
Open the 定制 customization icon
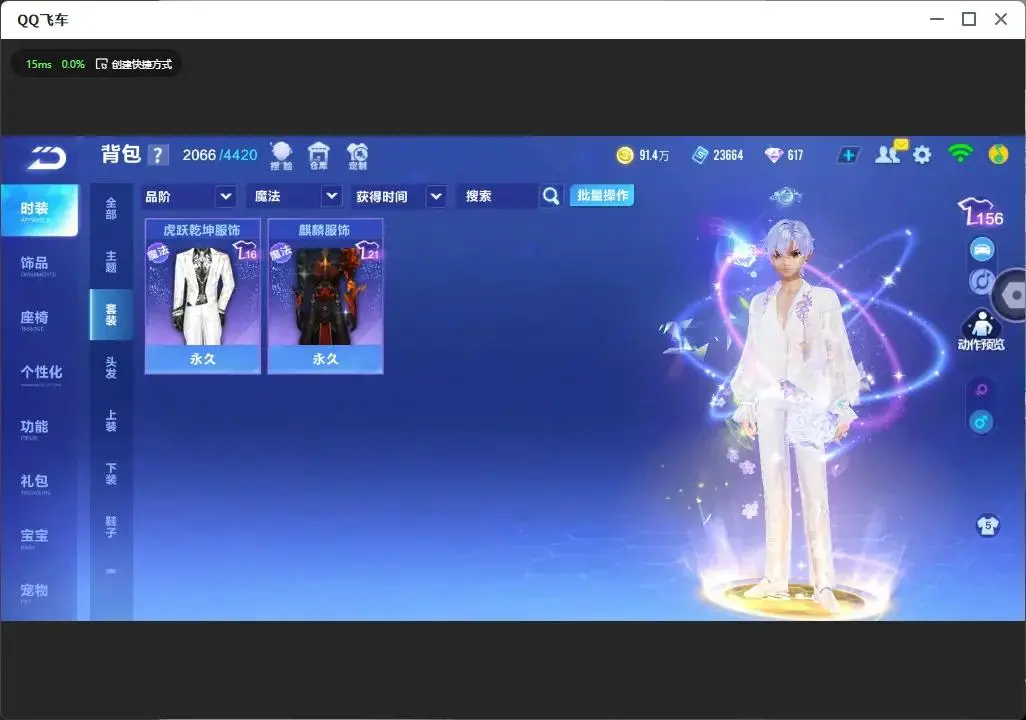357,156
